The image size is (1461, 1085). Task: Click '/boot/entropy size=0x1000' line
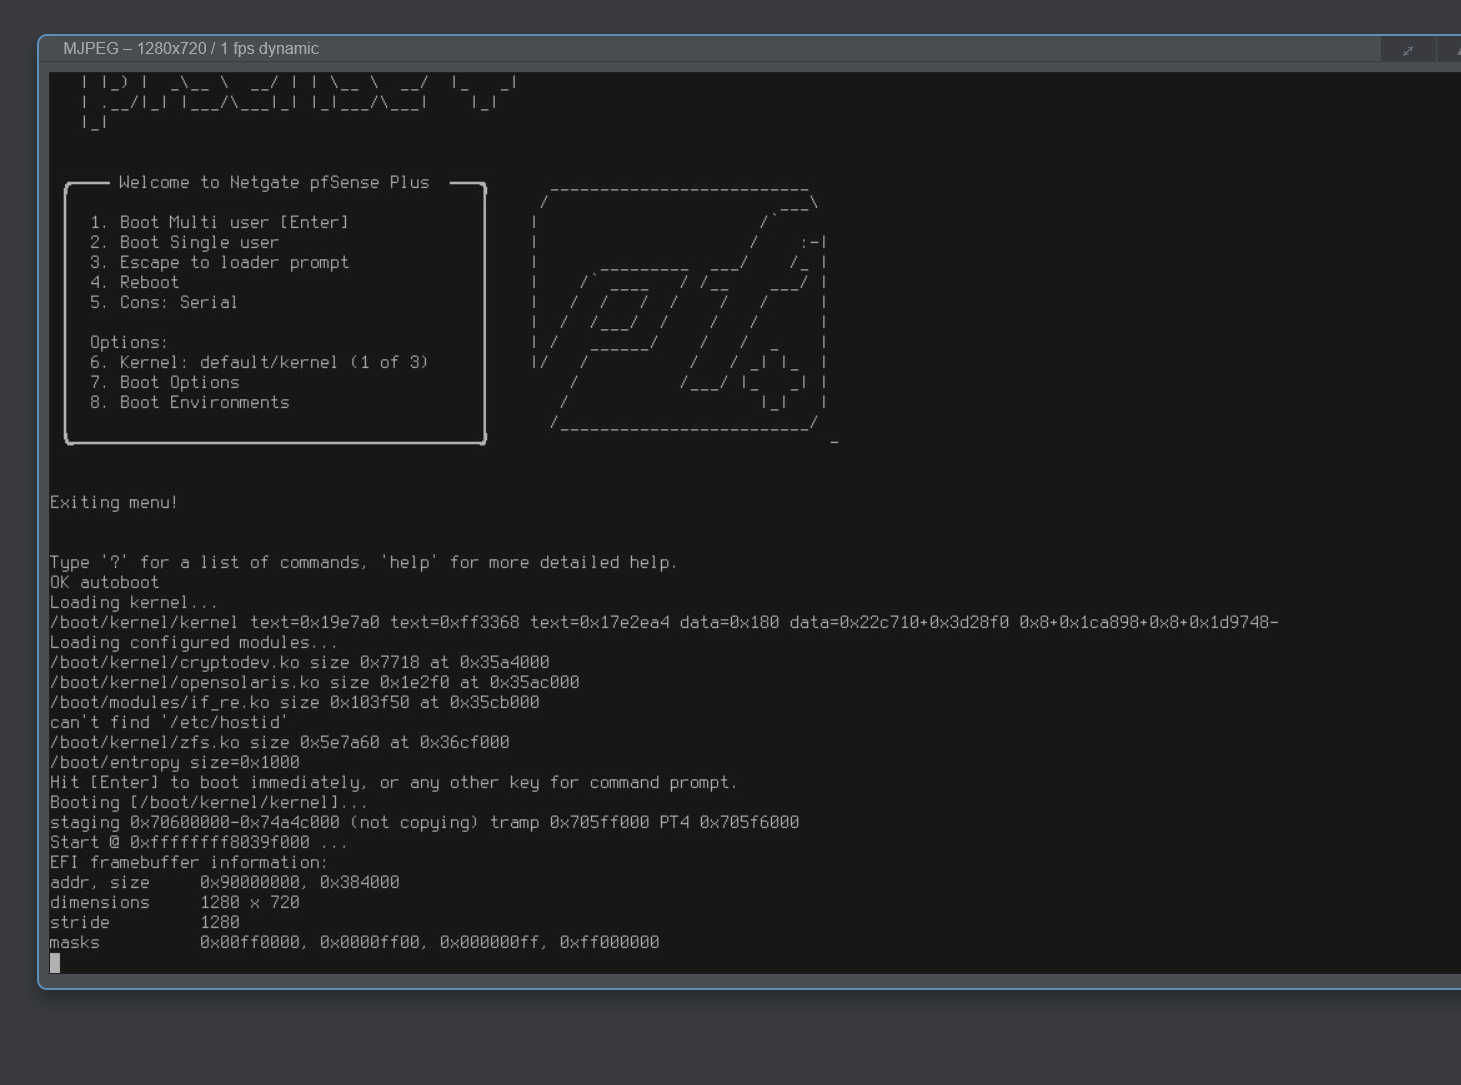point(174,762)
